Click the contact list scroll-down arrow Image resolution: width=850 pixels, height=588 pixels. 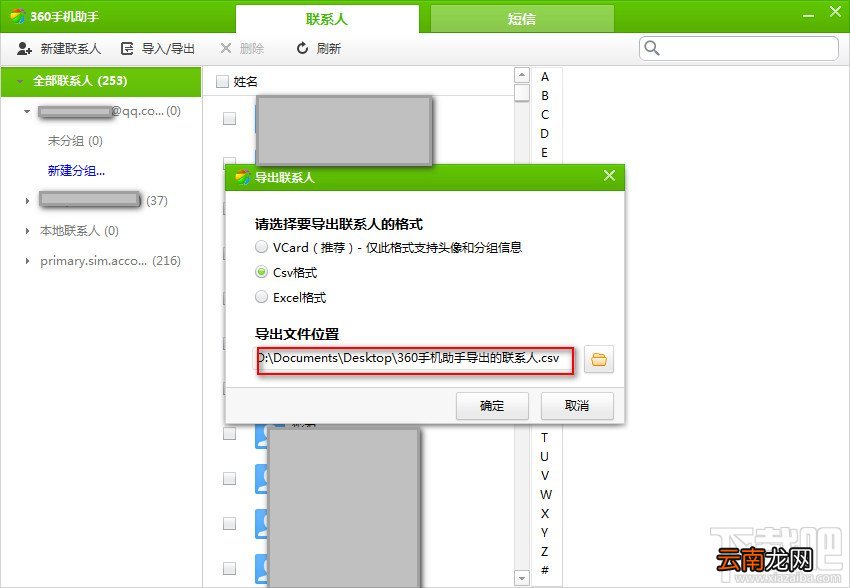[521, 578]
